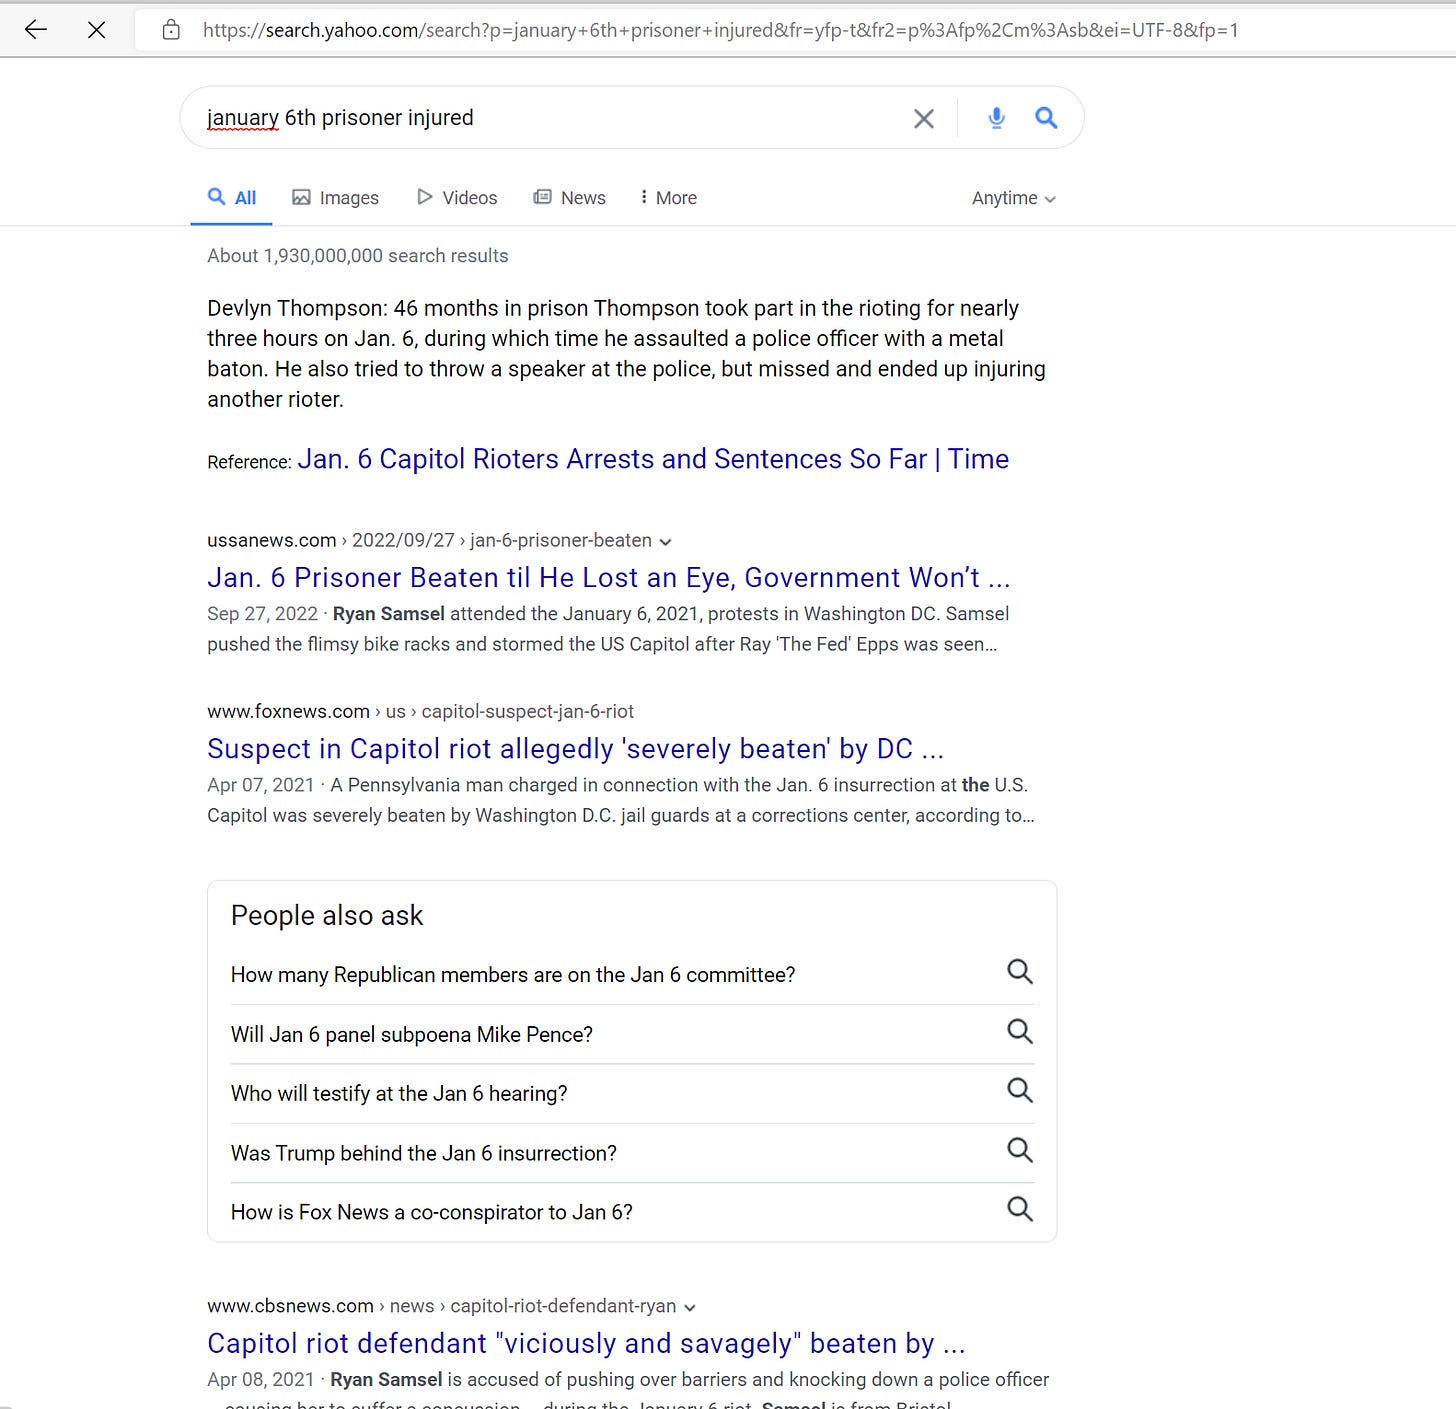Search 'How is Fox News' question magnifier
This screenshot has width=1456, height=1409.
pyautogui.click(x=1019, y=1209)
